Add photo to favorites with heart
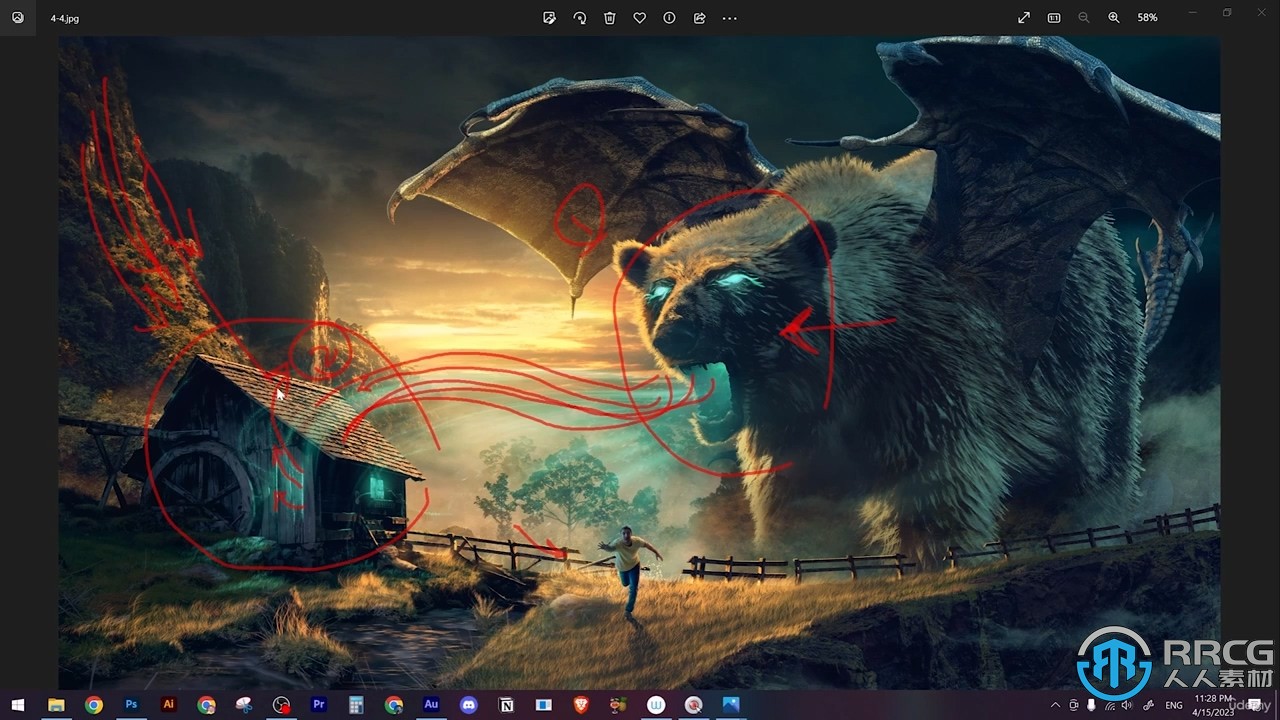This screenshot has width=1280, height=720. 639,18
